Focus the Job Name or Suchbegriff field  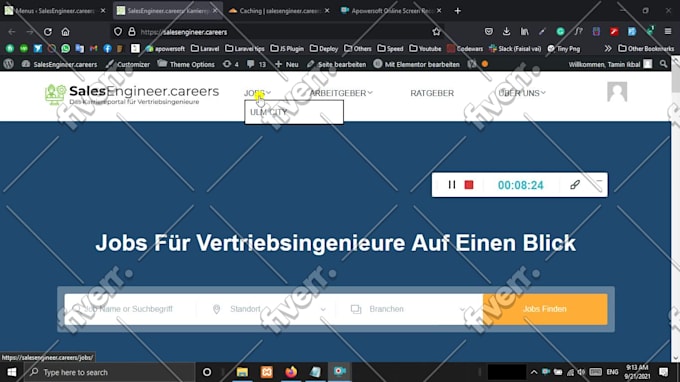click(130, 309)
